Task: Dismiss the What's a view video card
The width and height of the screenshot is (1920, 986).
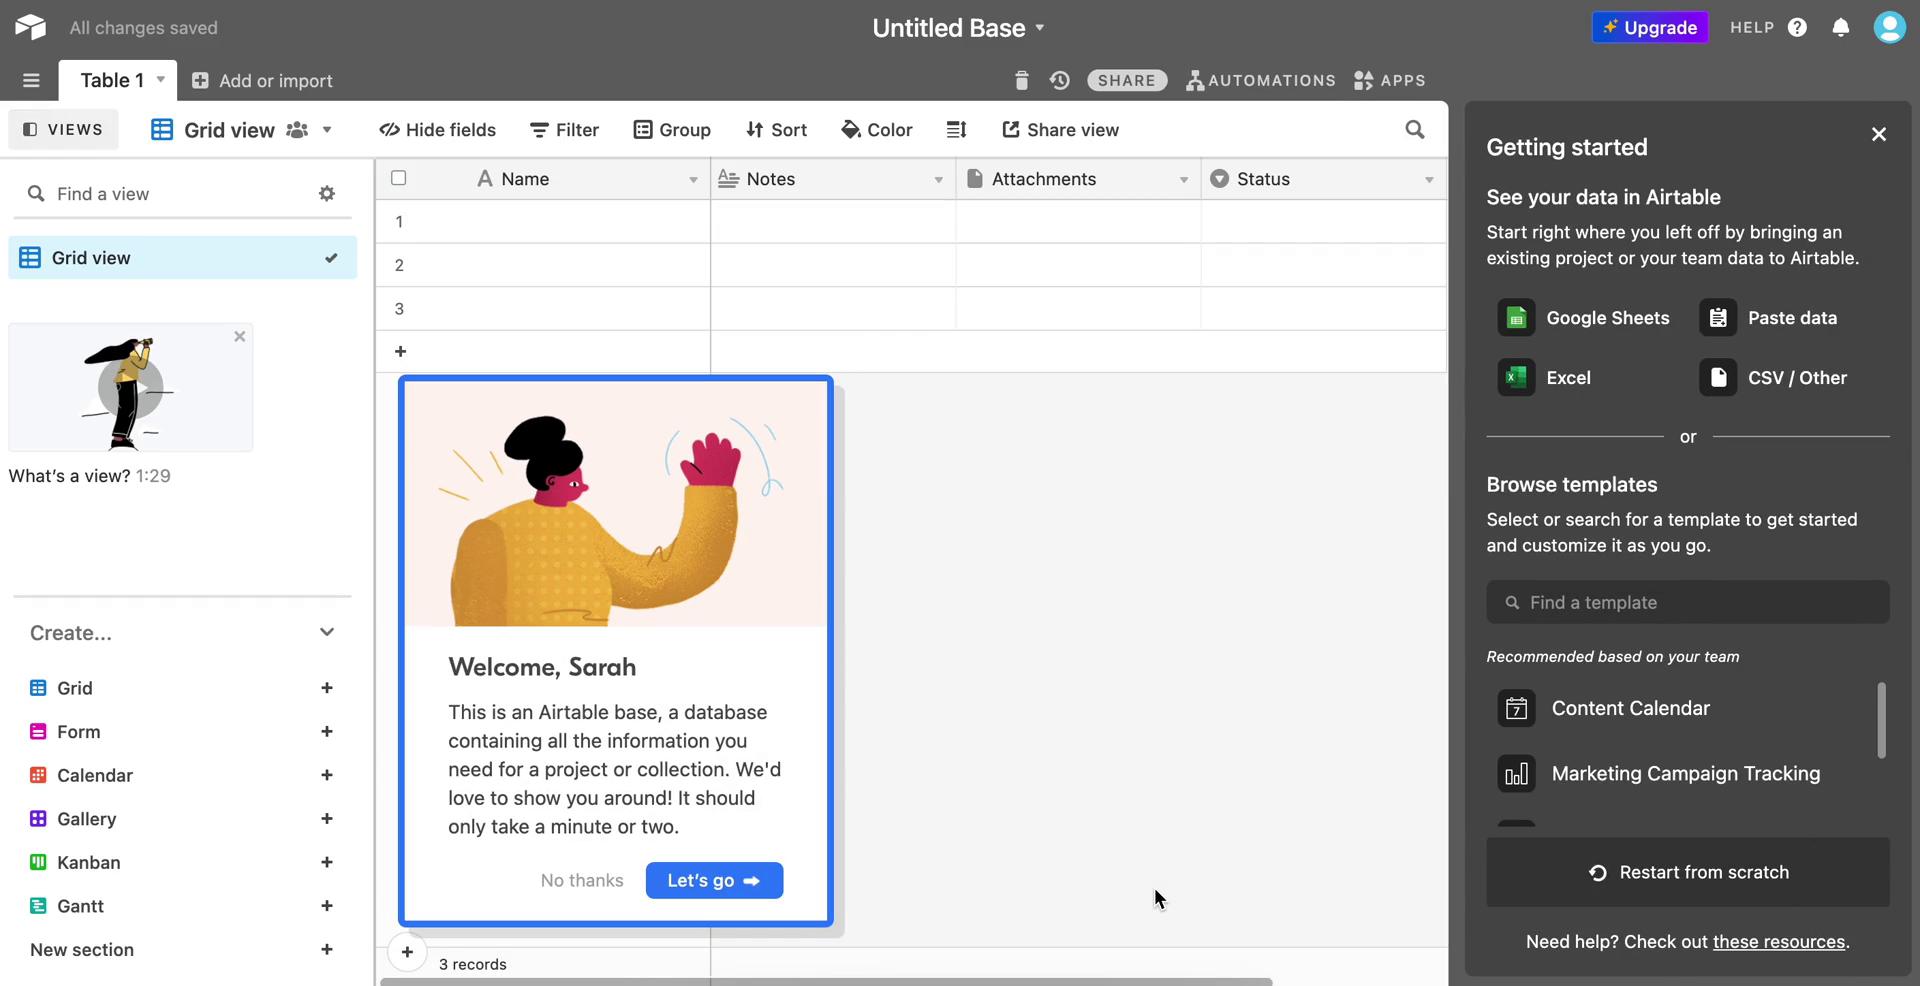Action: point(239,337)
